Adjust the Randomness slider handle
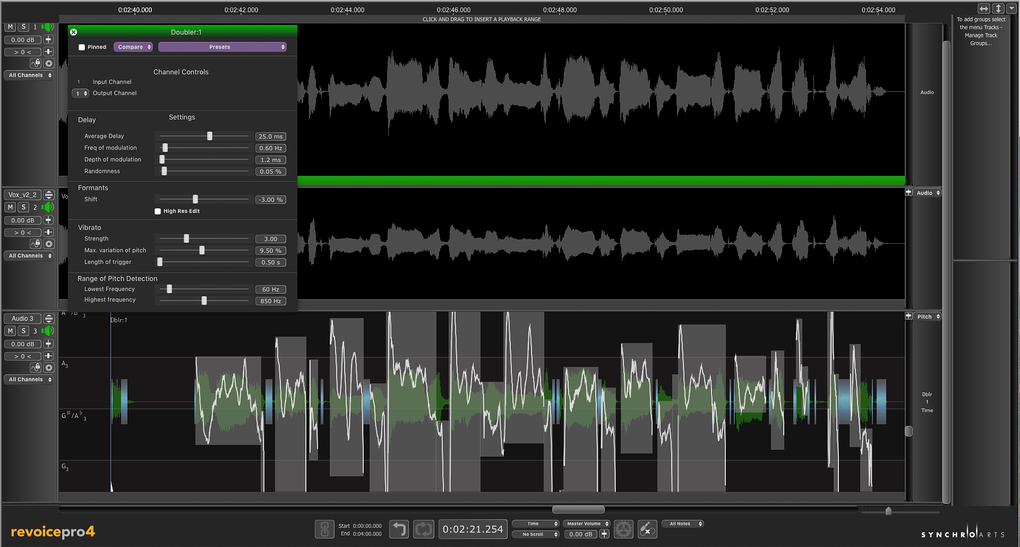Screen dimensions: 1020x547 (x=164, y=171)
